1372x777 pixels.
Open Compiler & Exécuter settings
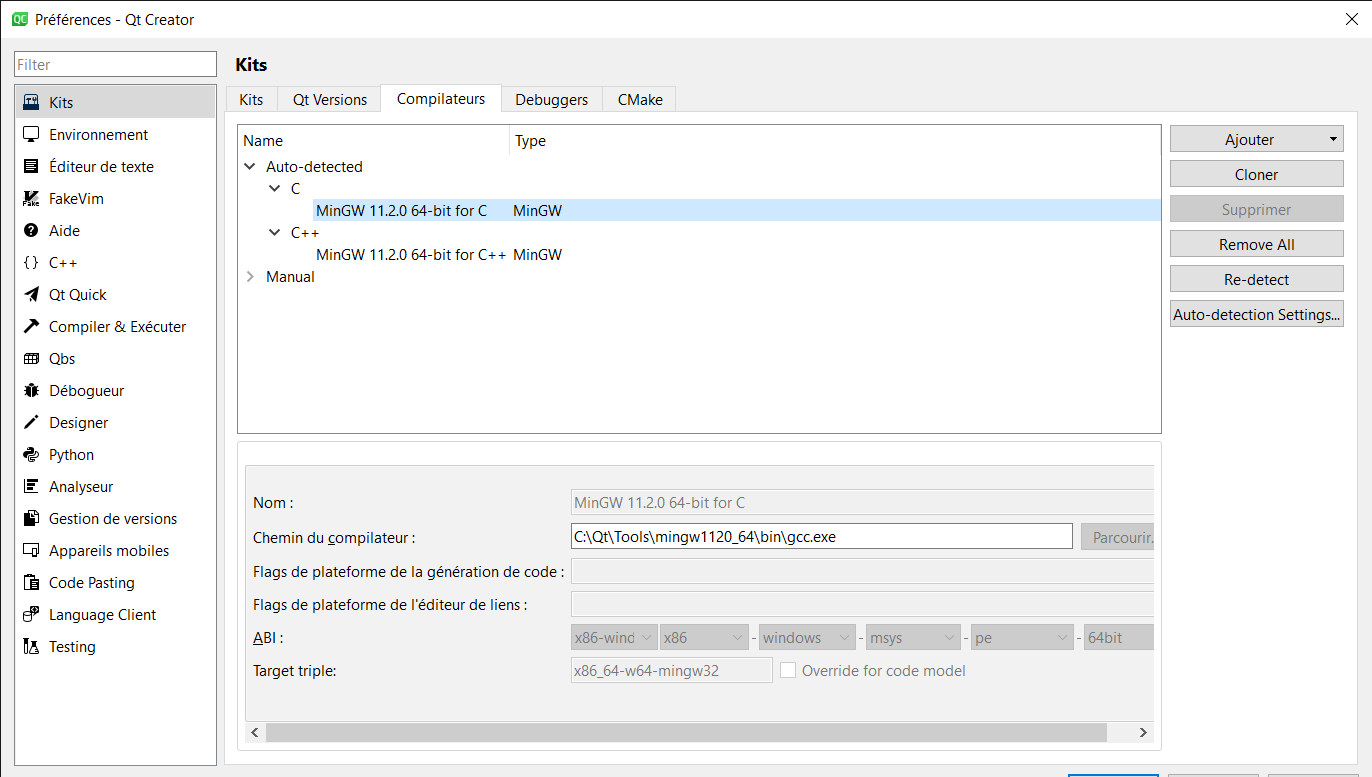[x=117, y=326]
